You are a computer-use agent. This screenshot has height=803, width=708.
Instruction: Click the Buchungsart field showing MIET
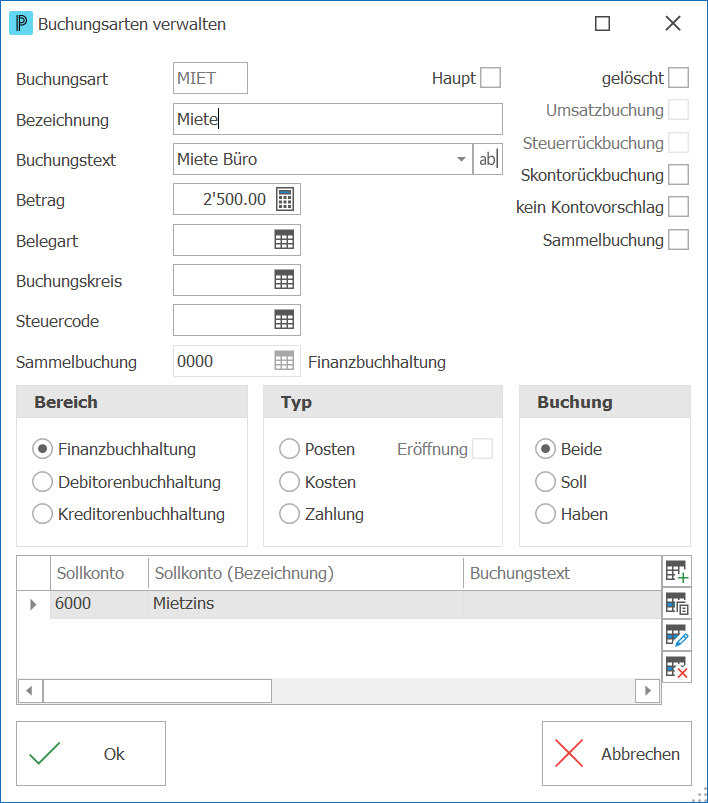coord(210,78)
